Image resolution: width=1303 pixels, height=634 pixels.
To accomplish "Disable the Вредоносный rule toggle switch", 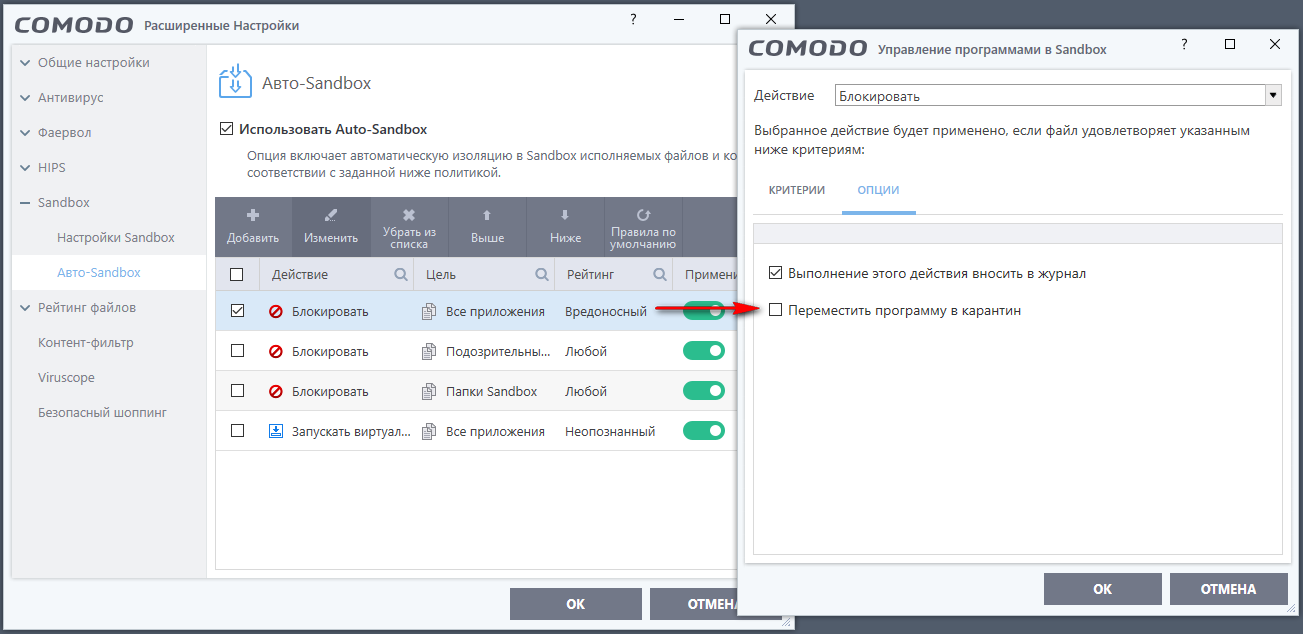I will coord(704,311).
